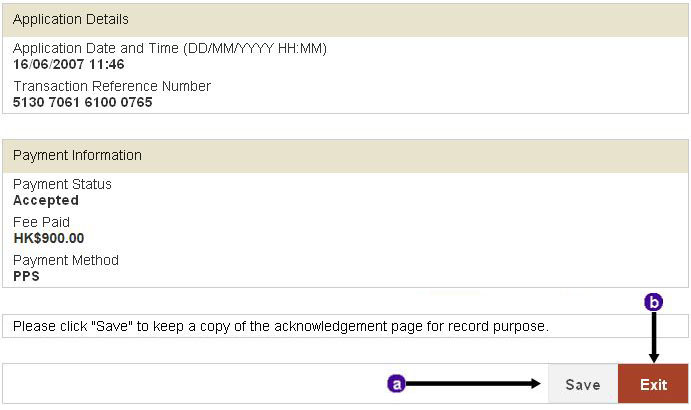Click the 'Please click Save' notice text
Image resolution: width=691 pixels, height=410 pixels.
click(281, 326)
